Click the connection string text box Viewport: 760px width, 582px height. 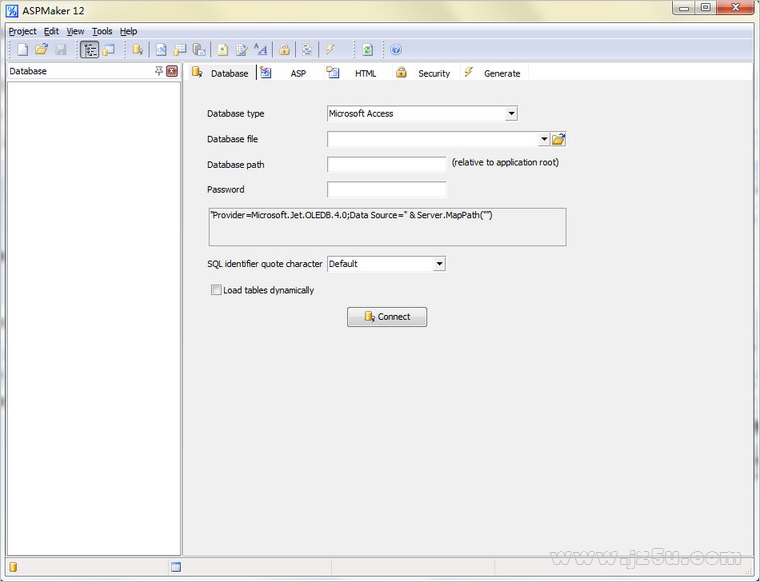(387, 227)
